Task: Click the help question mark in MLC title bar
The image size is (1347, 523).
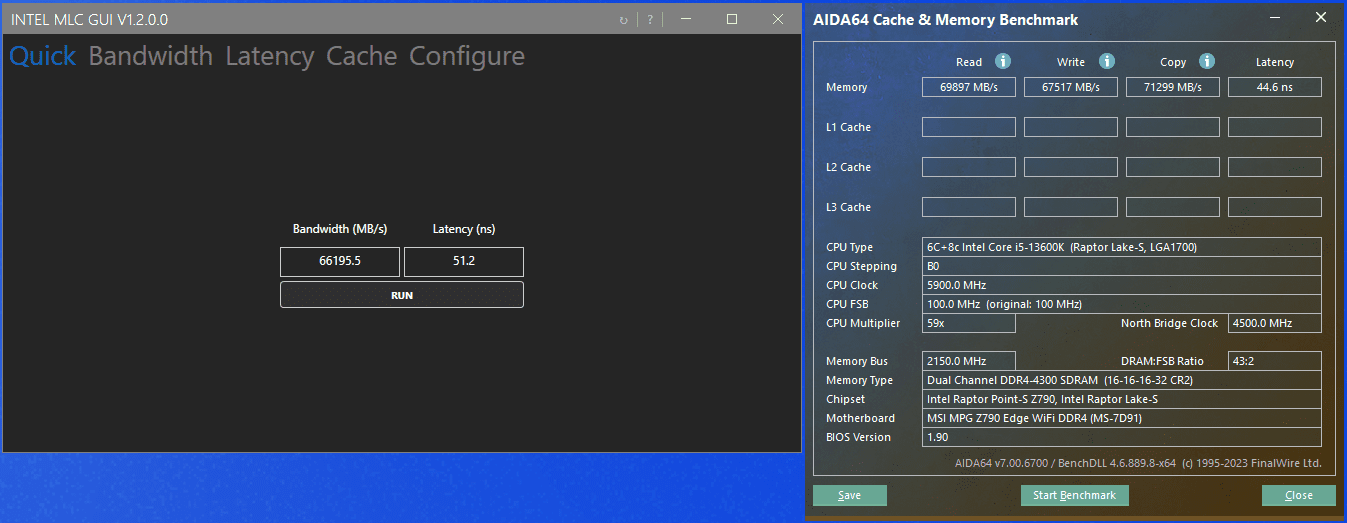Action: coord(650,20)
